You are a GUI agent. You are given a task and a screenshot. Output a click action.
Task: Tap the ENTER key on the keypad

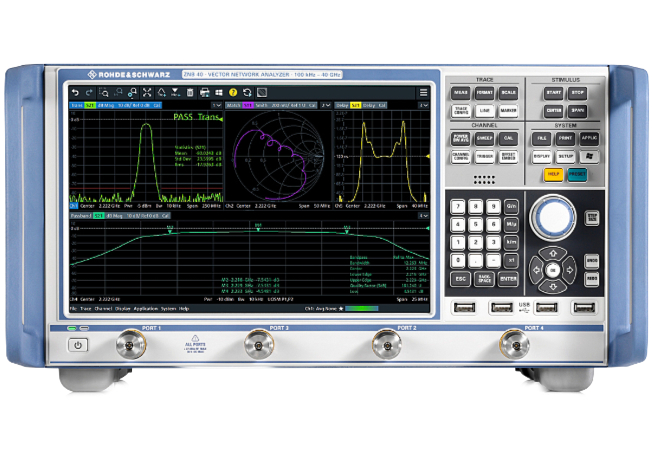click(508, 279)
